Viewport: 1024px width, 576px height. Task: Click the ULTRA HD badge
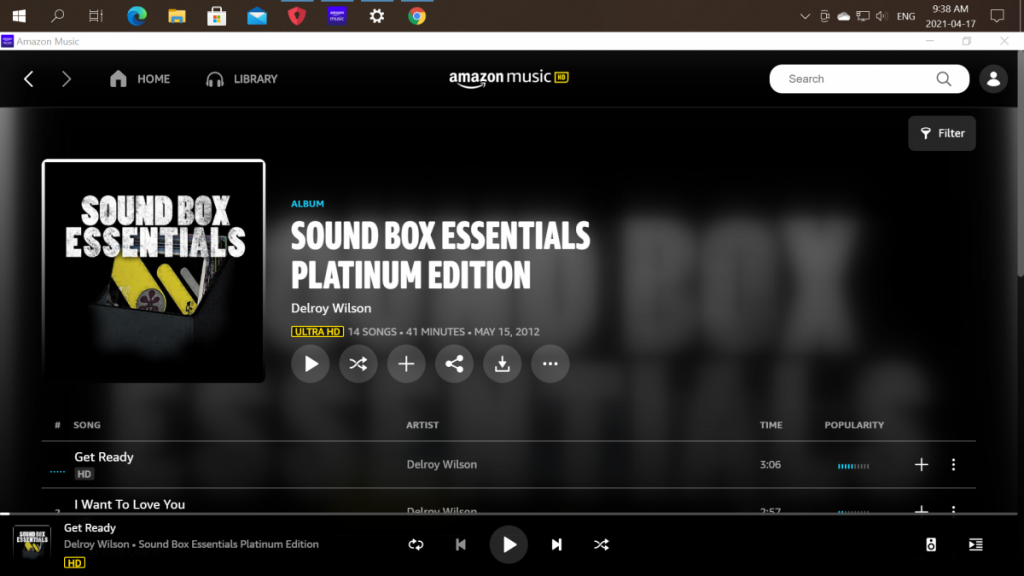point(317,332)
